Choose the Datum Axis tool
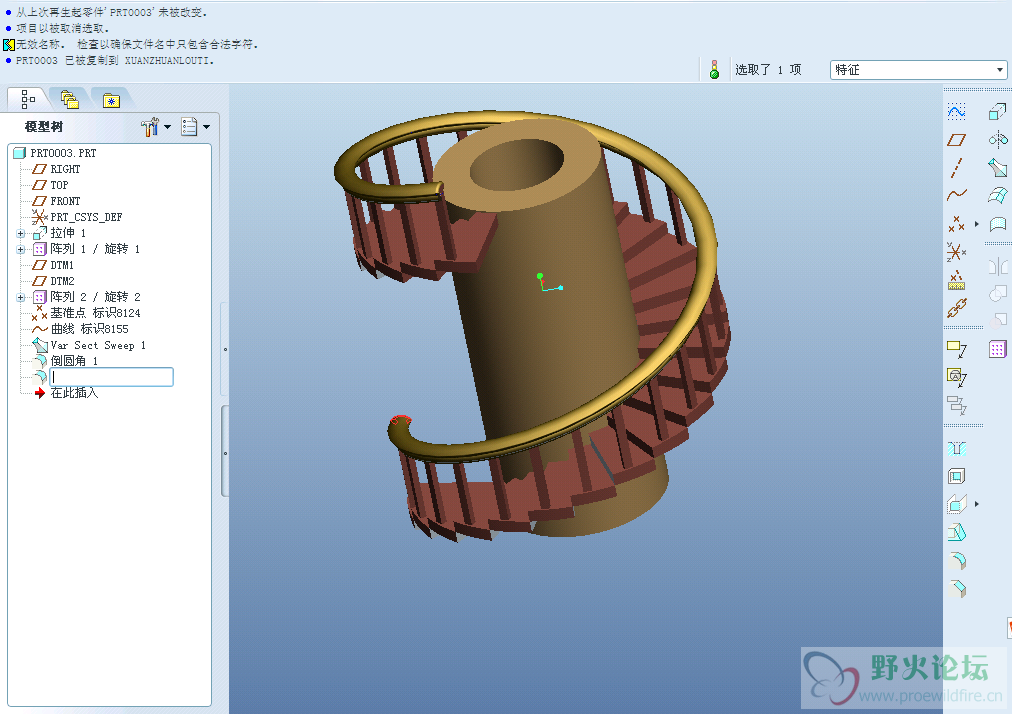Image resolution: width=1012 pixels, height=714 pixels. click(956, 168)
